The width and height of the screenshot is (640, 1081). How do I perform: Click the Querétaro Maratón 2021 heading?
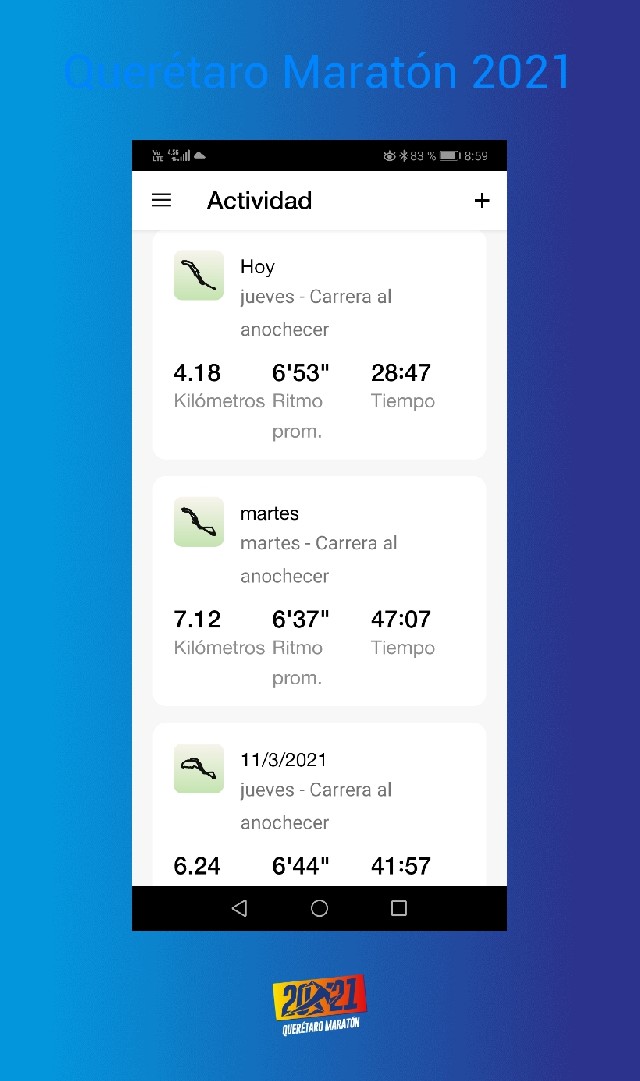pyautogui.click(x=318, y=72)
